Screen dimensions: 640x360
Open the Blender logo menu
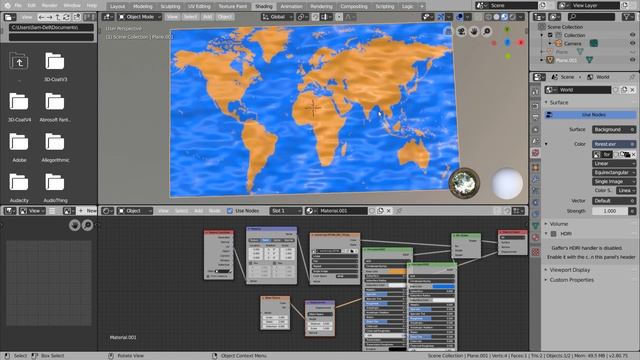7,6
